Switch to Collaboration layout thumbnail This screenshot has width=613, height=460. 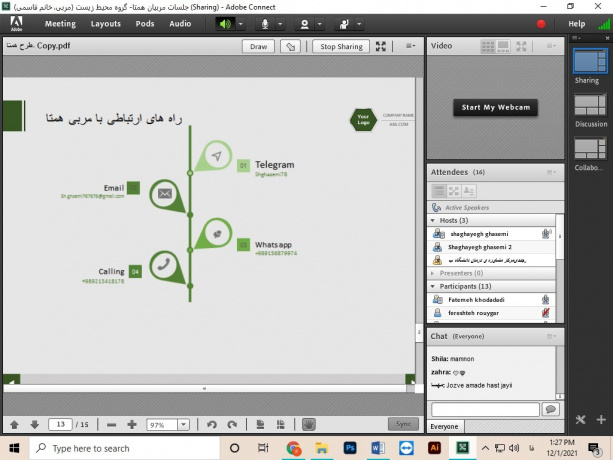coord(590,149)
